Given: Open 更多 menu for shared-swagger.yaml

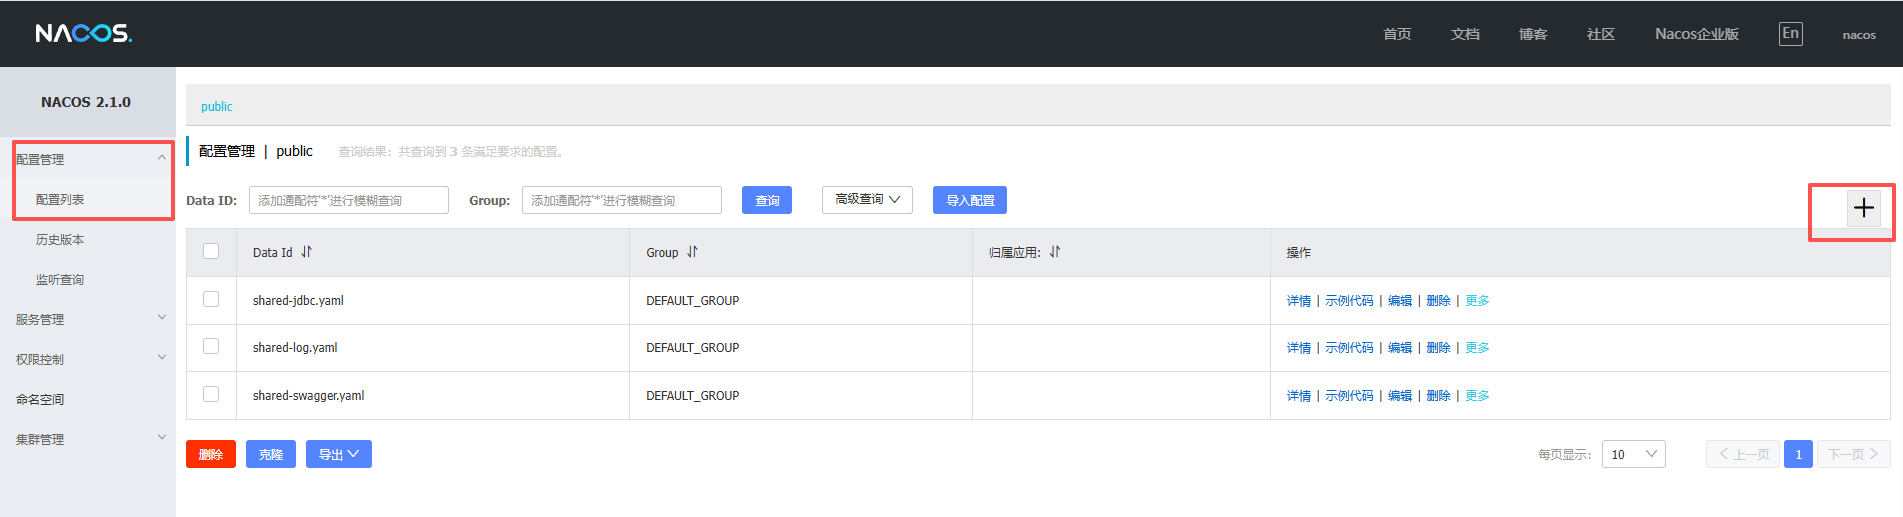Looking at the screenshot, I should point(1477,396).
